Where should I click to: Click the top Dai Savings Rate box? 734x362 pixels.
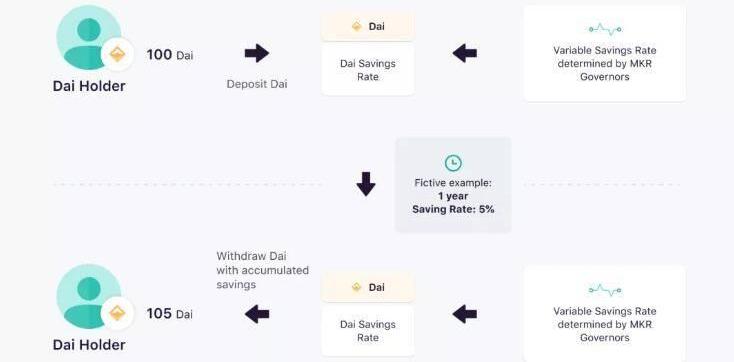pyautogui.click(x=368, y=70)
